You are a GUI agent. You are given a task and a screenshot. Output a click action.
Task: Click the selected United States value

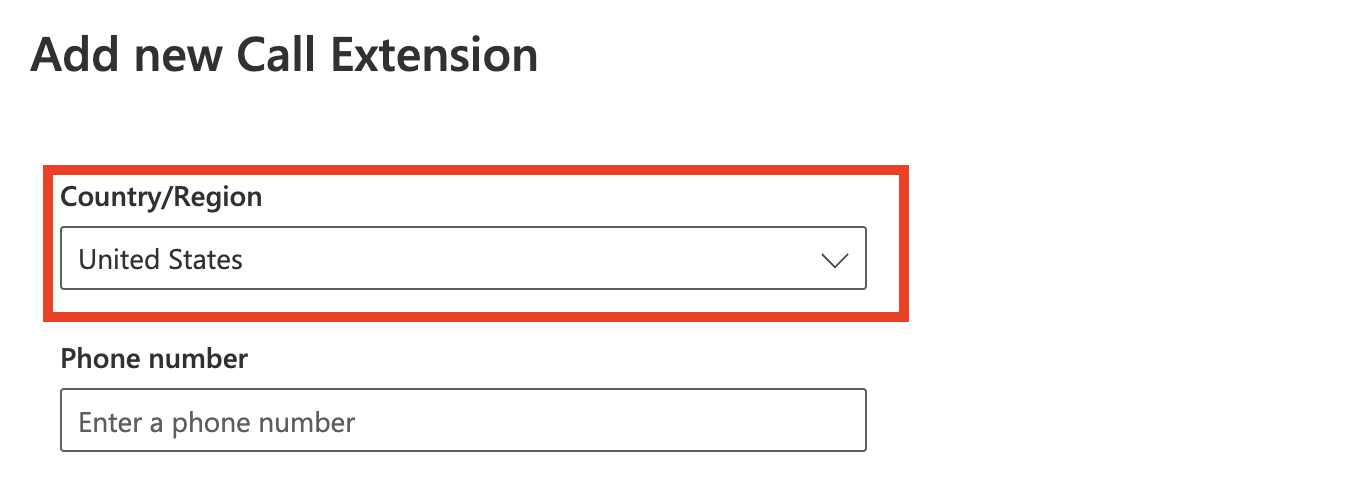click(161, 260)
